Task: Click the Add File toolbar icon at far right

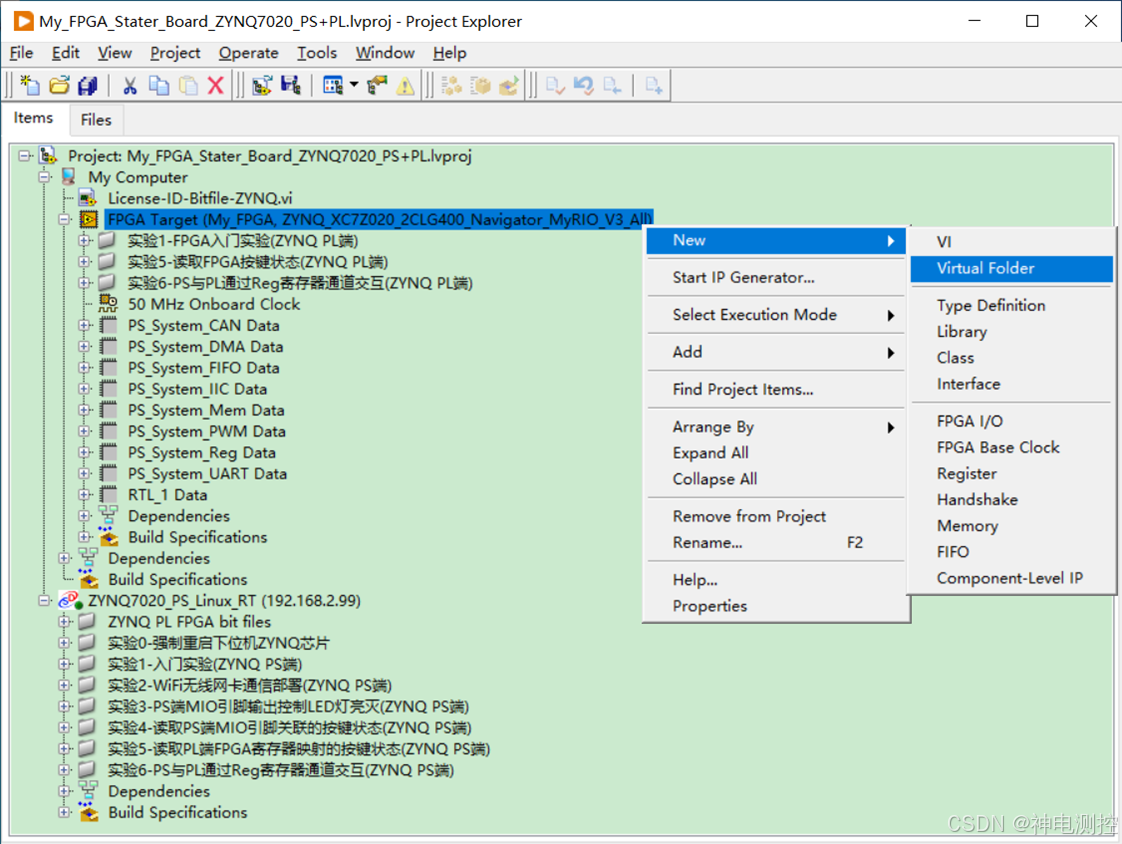Action: pyautogui.click(x=653, y=85)
